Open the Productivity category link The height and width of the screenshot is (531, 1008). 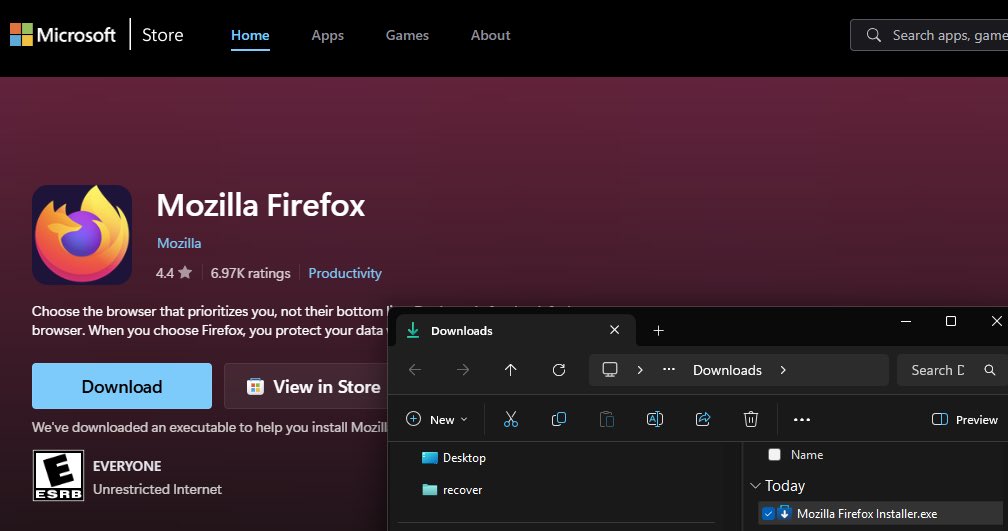pyautogui.click(x=345, y=273)
